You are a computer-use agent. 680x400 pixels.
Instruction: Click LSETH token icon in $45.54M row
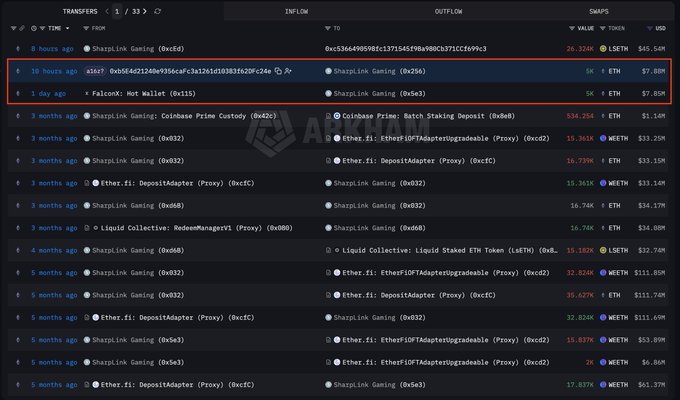click(603, 49)
